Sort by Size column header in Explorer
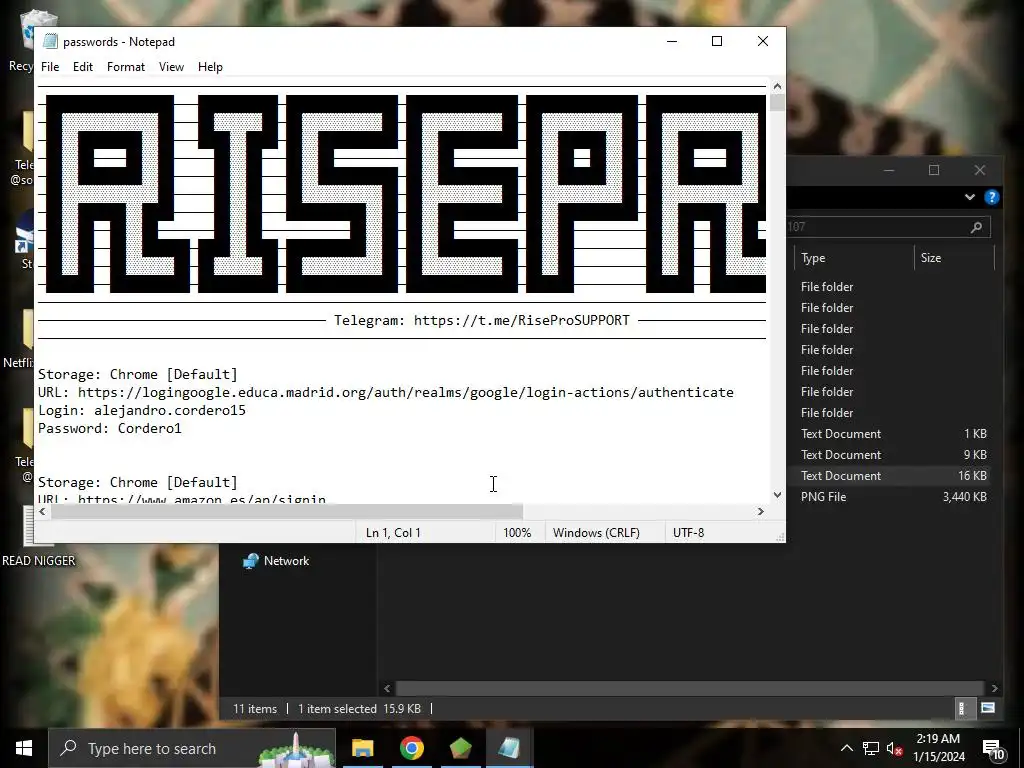This screenshot has height=768, width=1024. point(954,258)
